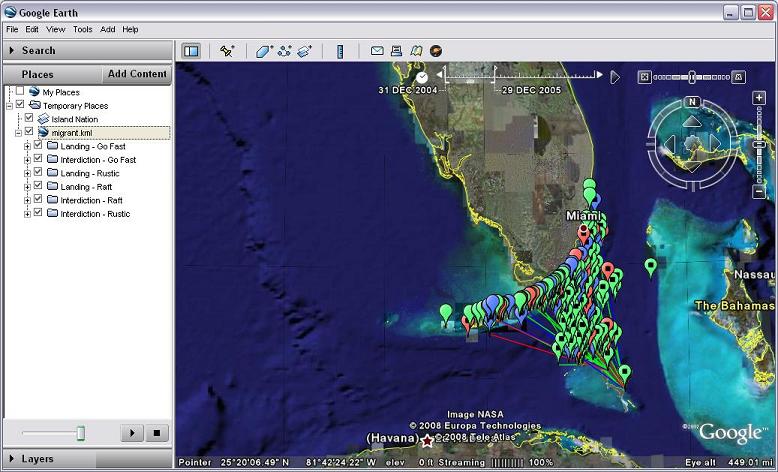The height and width of the screenshot is (472, 778).
Task: Collapse the Temporary Places tree node
Action: [9, 106]
